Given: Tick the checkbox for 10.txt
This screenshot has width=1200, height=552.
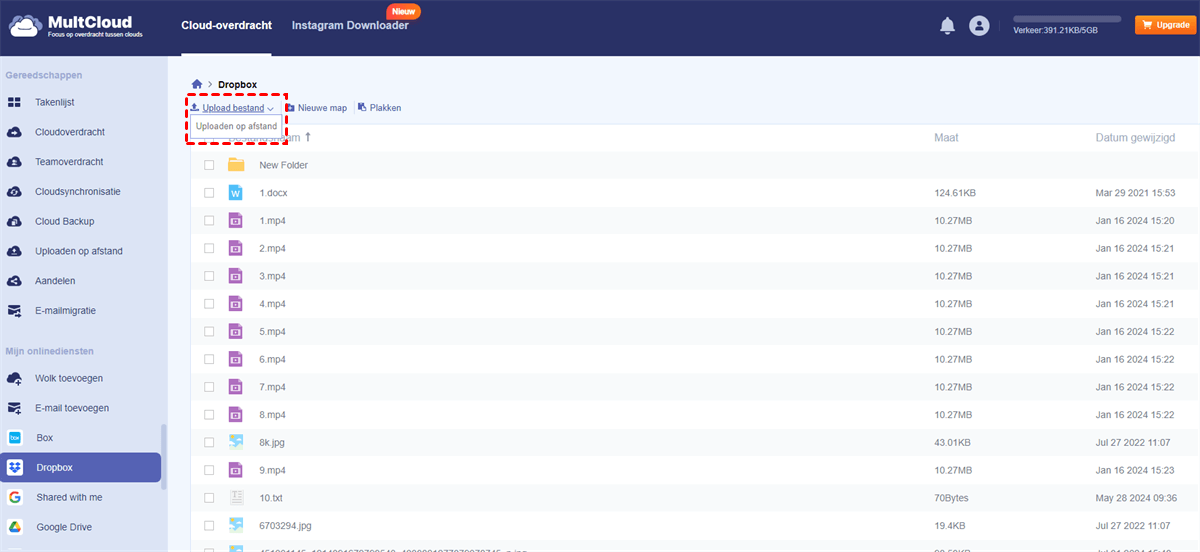Looking at the screenshot, I should pos(209,497).
